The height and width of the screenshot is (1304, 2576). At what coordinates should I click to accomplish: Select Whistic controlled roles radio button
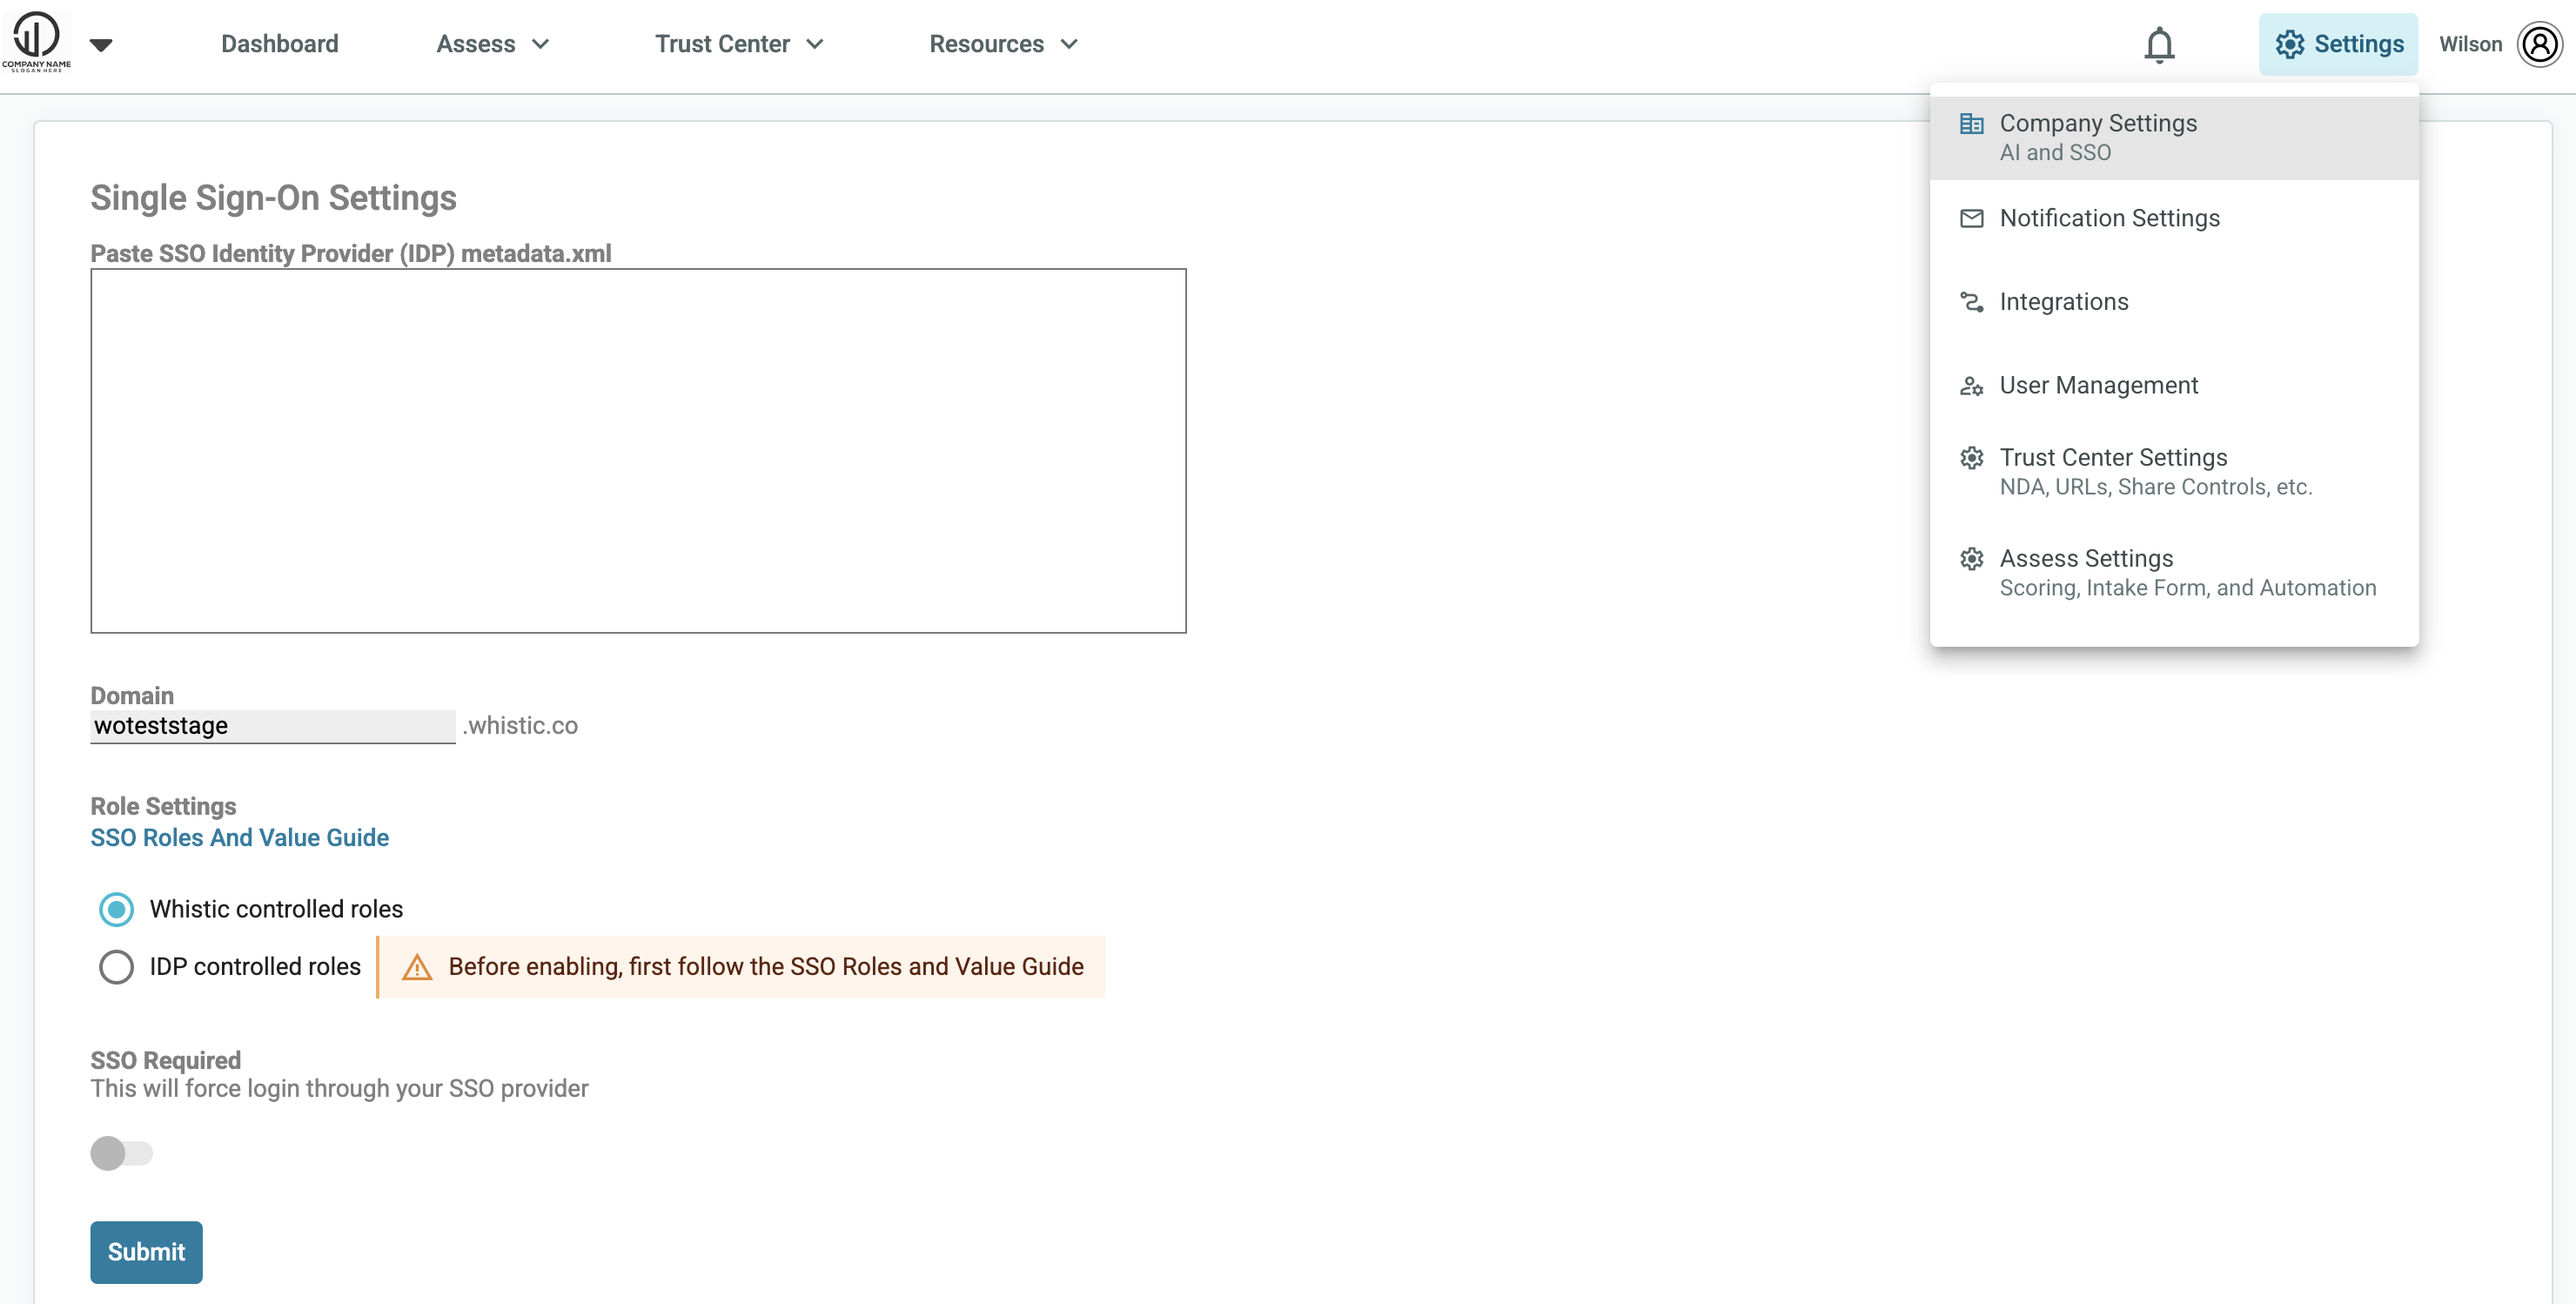coord(116,909)
